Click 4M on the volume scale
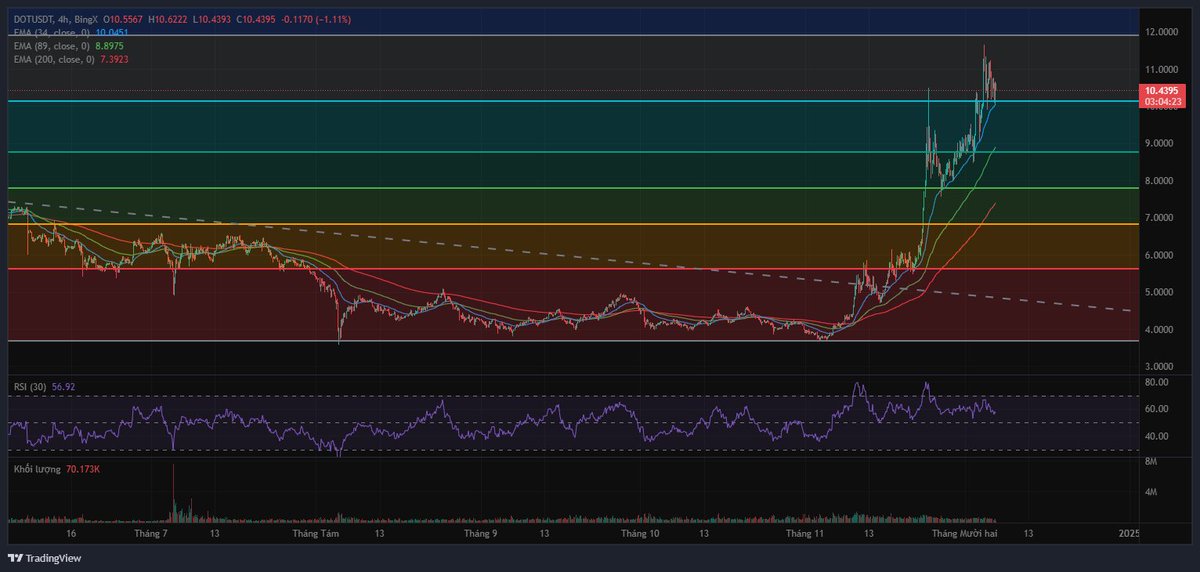 pyautogui.click(x=1151, y=492)
